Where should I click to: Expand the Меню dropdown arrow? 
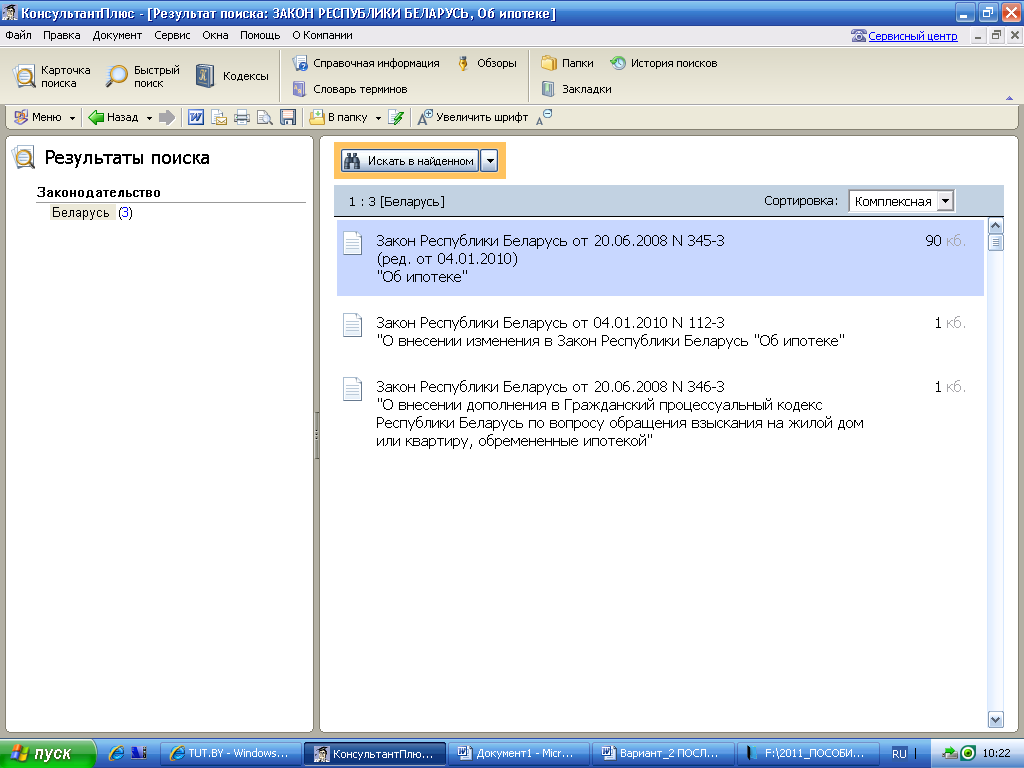tap(72, 118)
